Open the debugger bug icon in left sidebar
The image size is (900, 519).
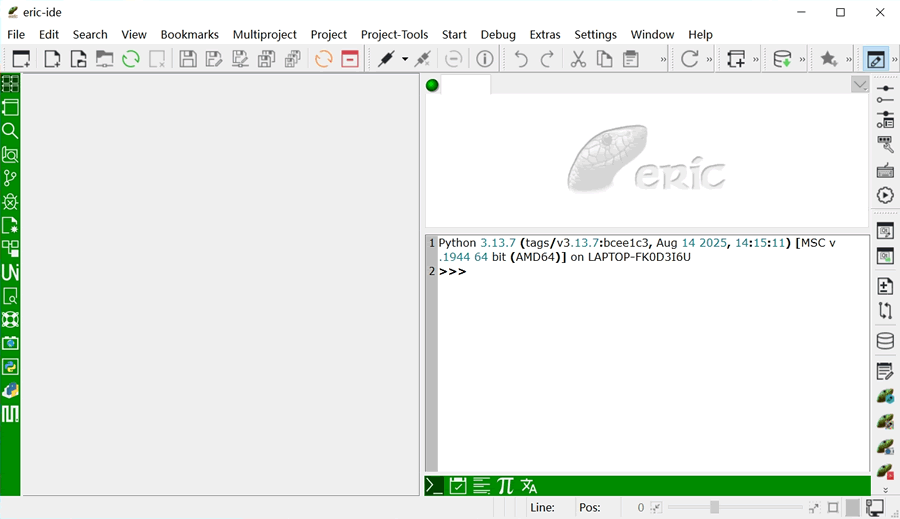(x=10, y=202)
